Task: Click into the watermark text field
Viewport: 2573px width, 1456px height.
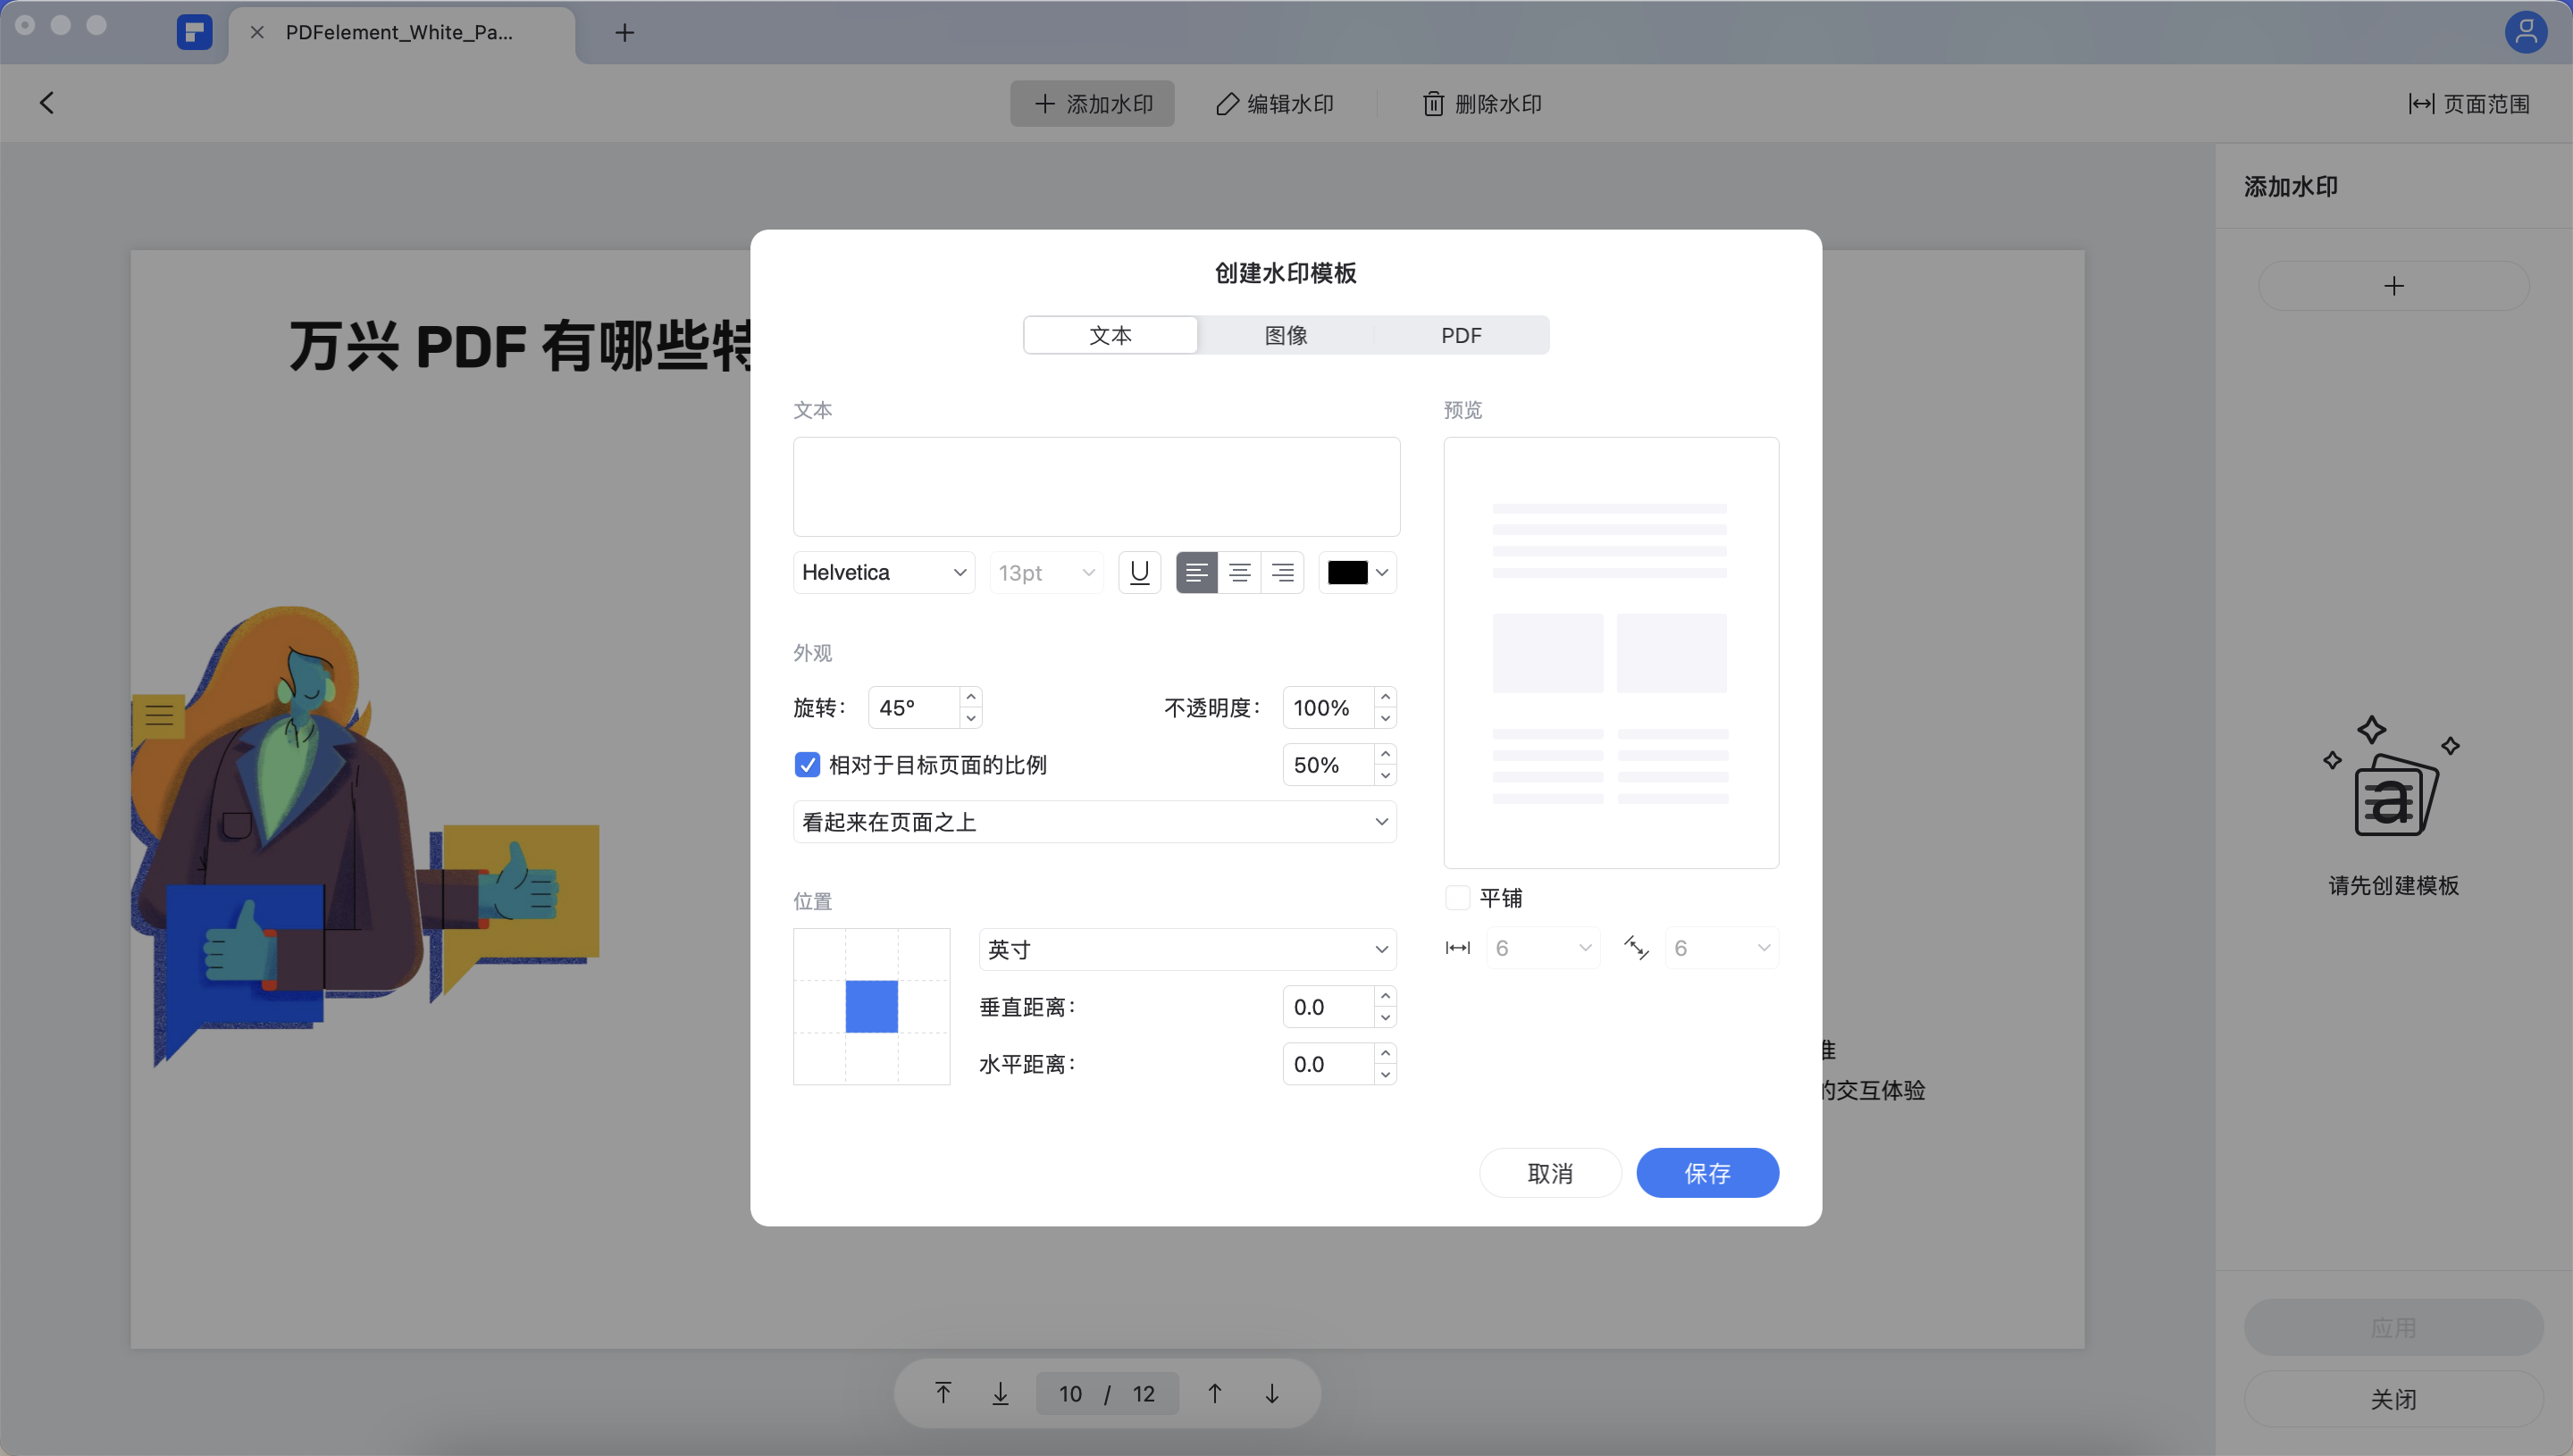Action: tap(1096, 486)
